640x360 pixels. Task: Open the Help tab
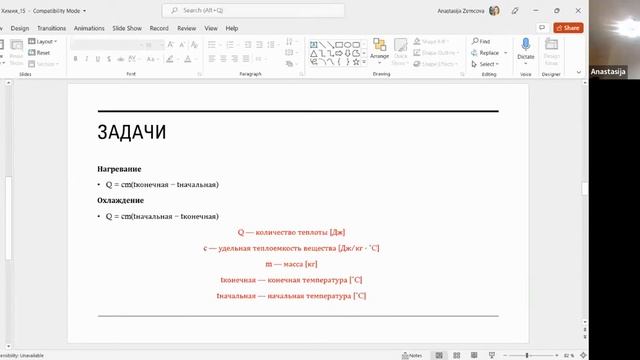(232, 28)
